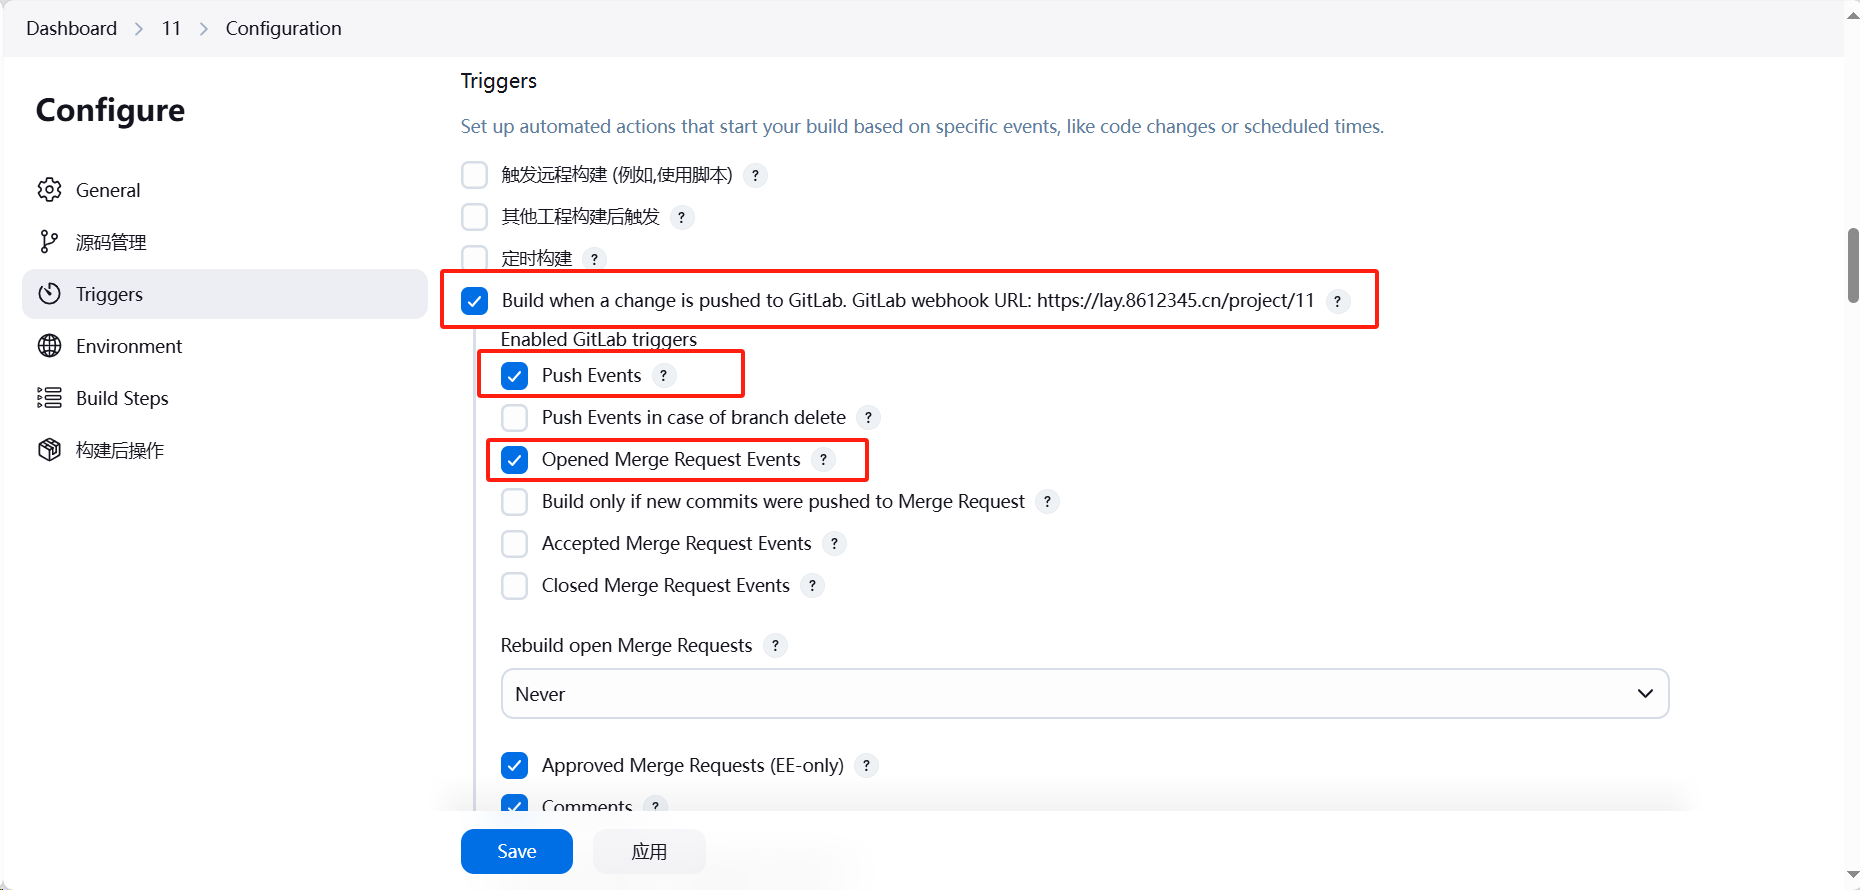The height and width of the screenshot is (890, 1860).
Task: Click the Save button
Action: click(517, 852)
